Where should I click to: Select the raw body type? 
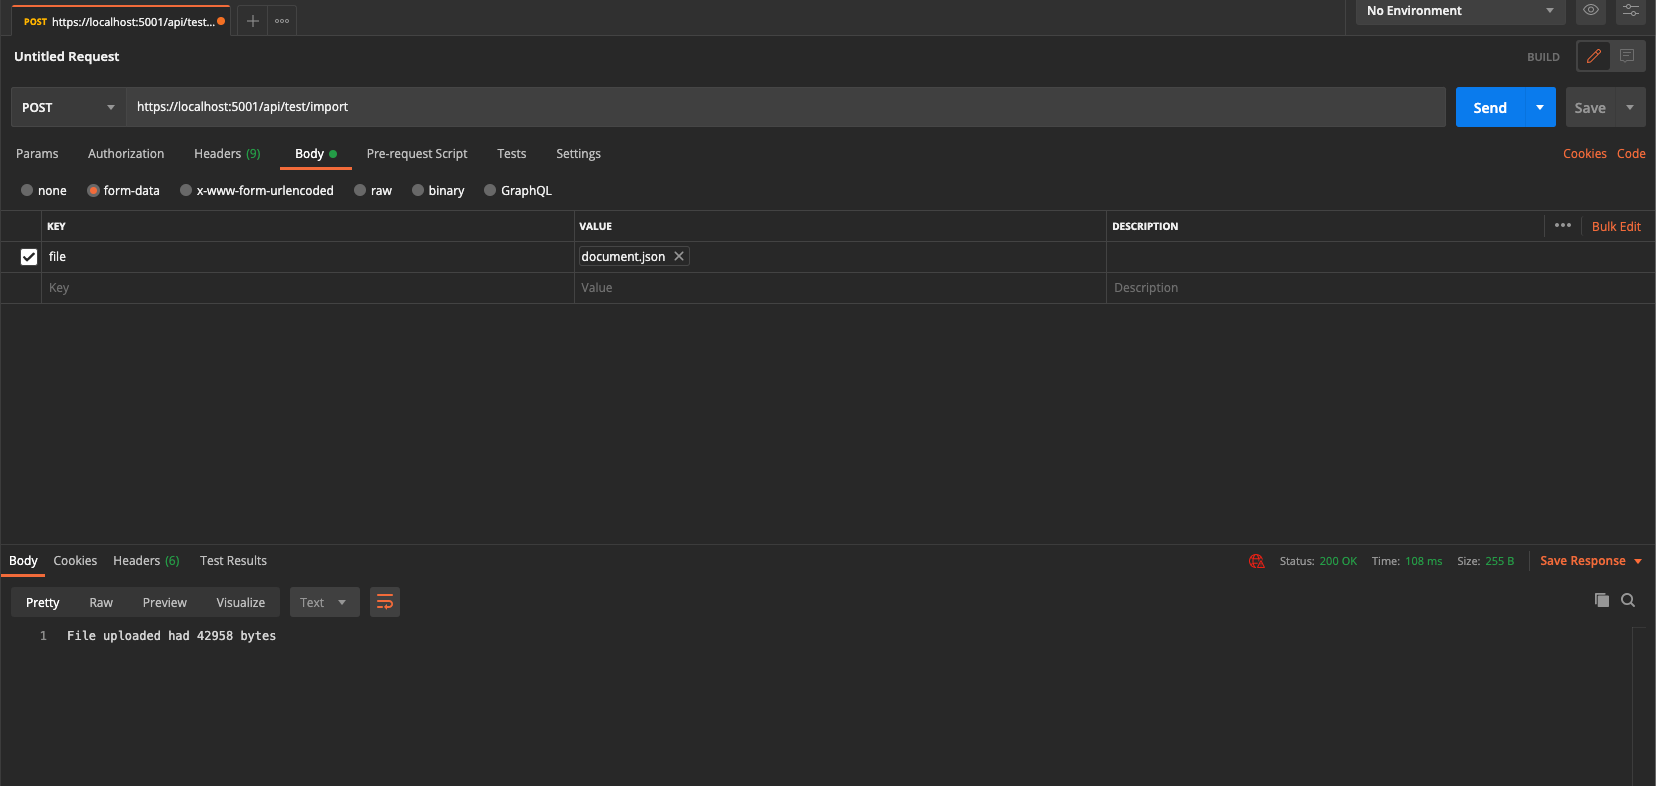[x=373, y=190]
